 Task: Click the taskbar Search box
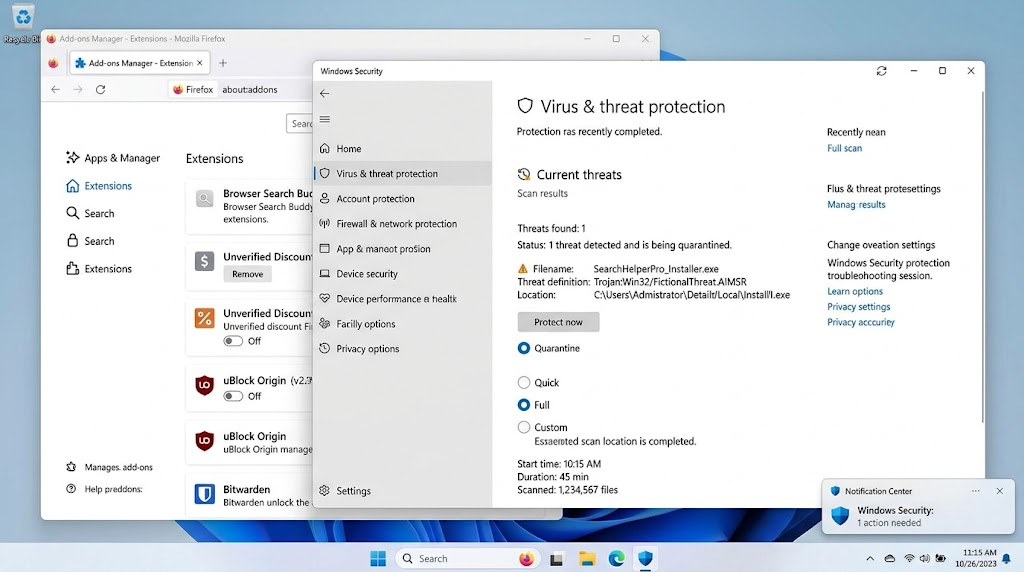(455, 558)
